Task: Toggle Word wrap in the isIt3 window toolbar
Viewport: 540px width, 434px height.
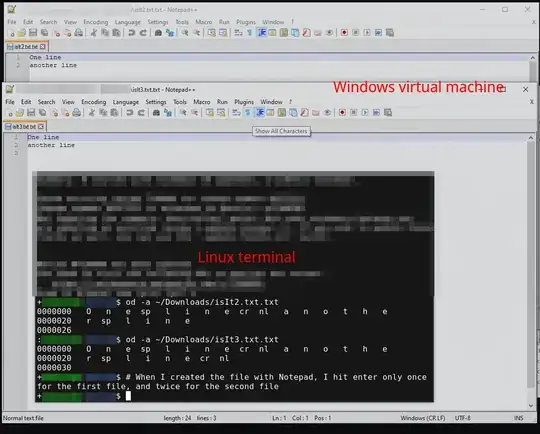Action: [x=236, y=113]
